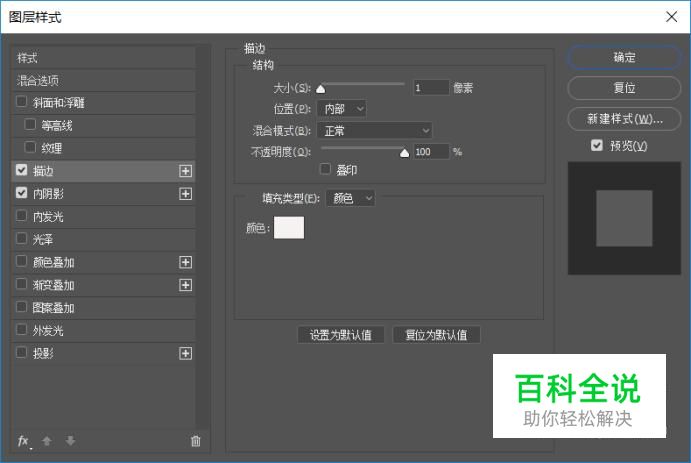Screen dimensions: 691x463
Task: Click the plus icon beside 描边
Action: [186, 171]
